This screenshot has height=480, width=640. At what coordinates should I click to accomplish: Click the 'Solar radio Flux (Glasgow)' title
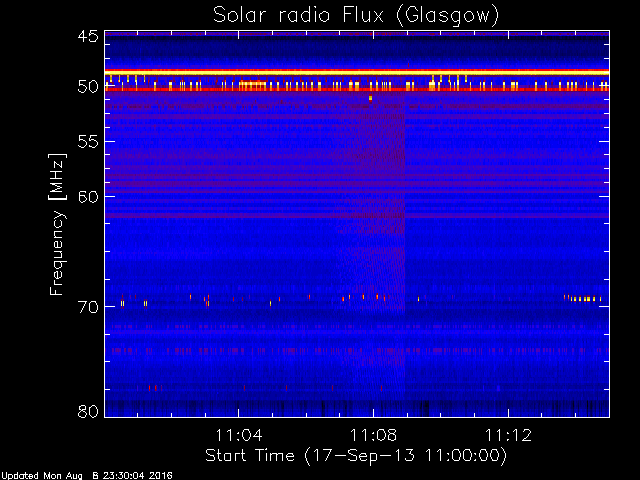click(356, 15)
